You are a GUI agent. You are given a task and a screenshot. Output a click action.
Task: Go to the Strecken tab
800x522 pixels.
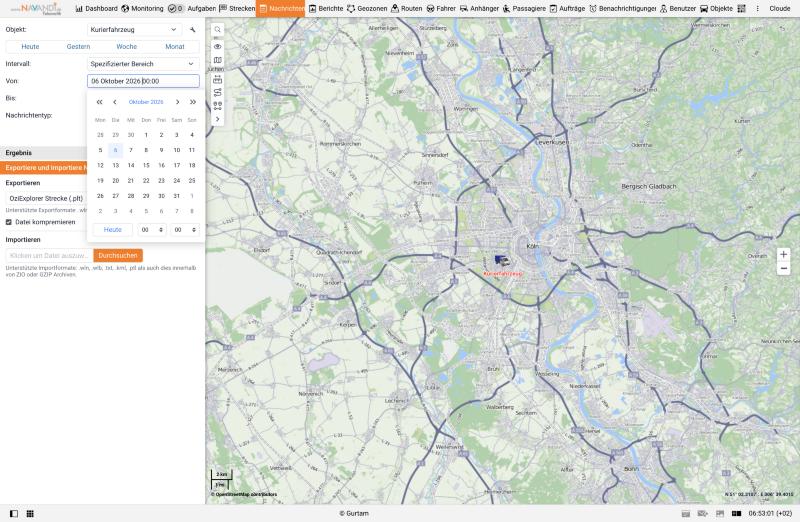coord(237,9)
